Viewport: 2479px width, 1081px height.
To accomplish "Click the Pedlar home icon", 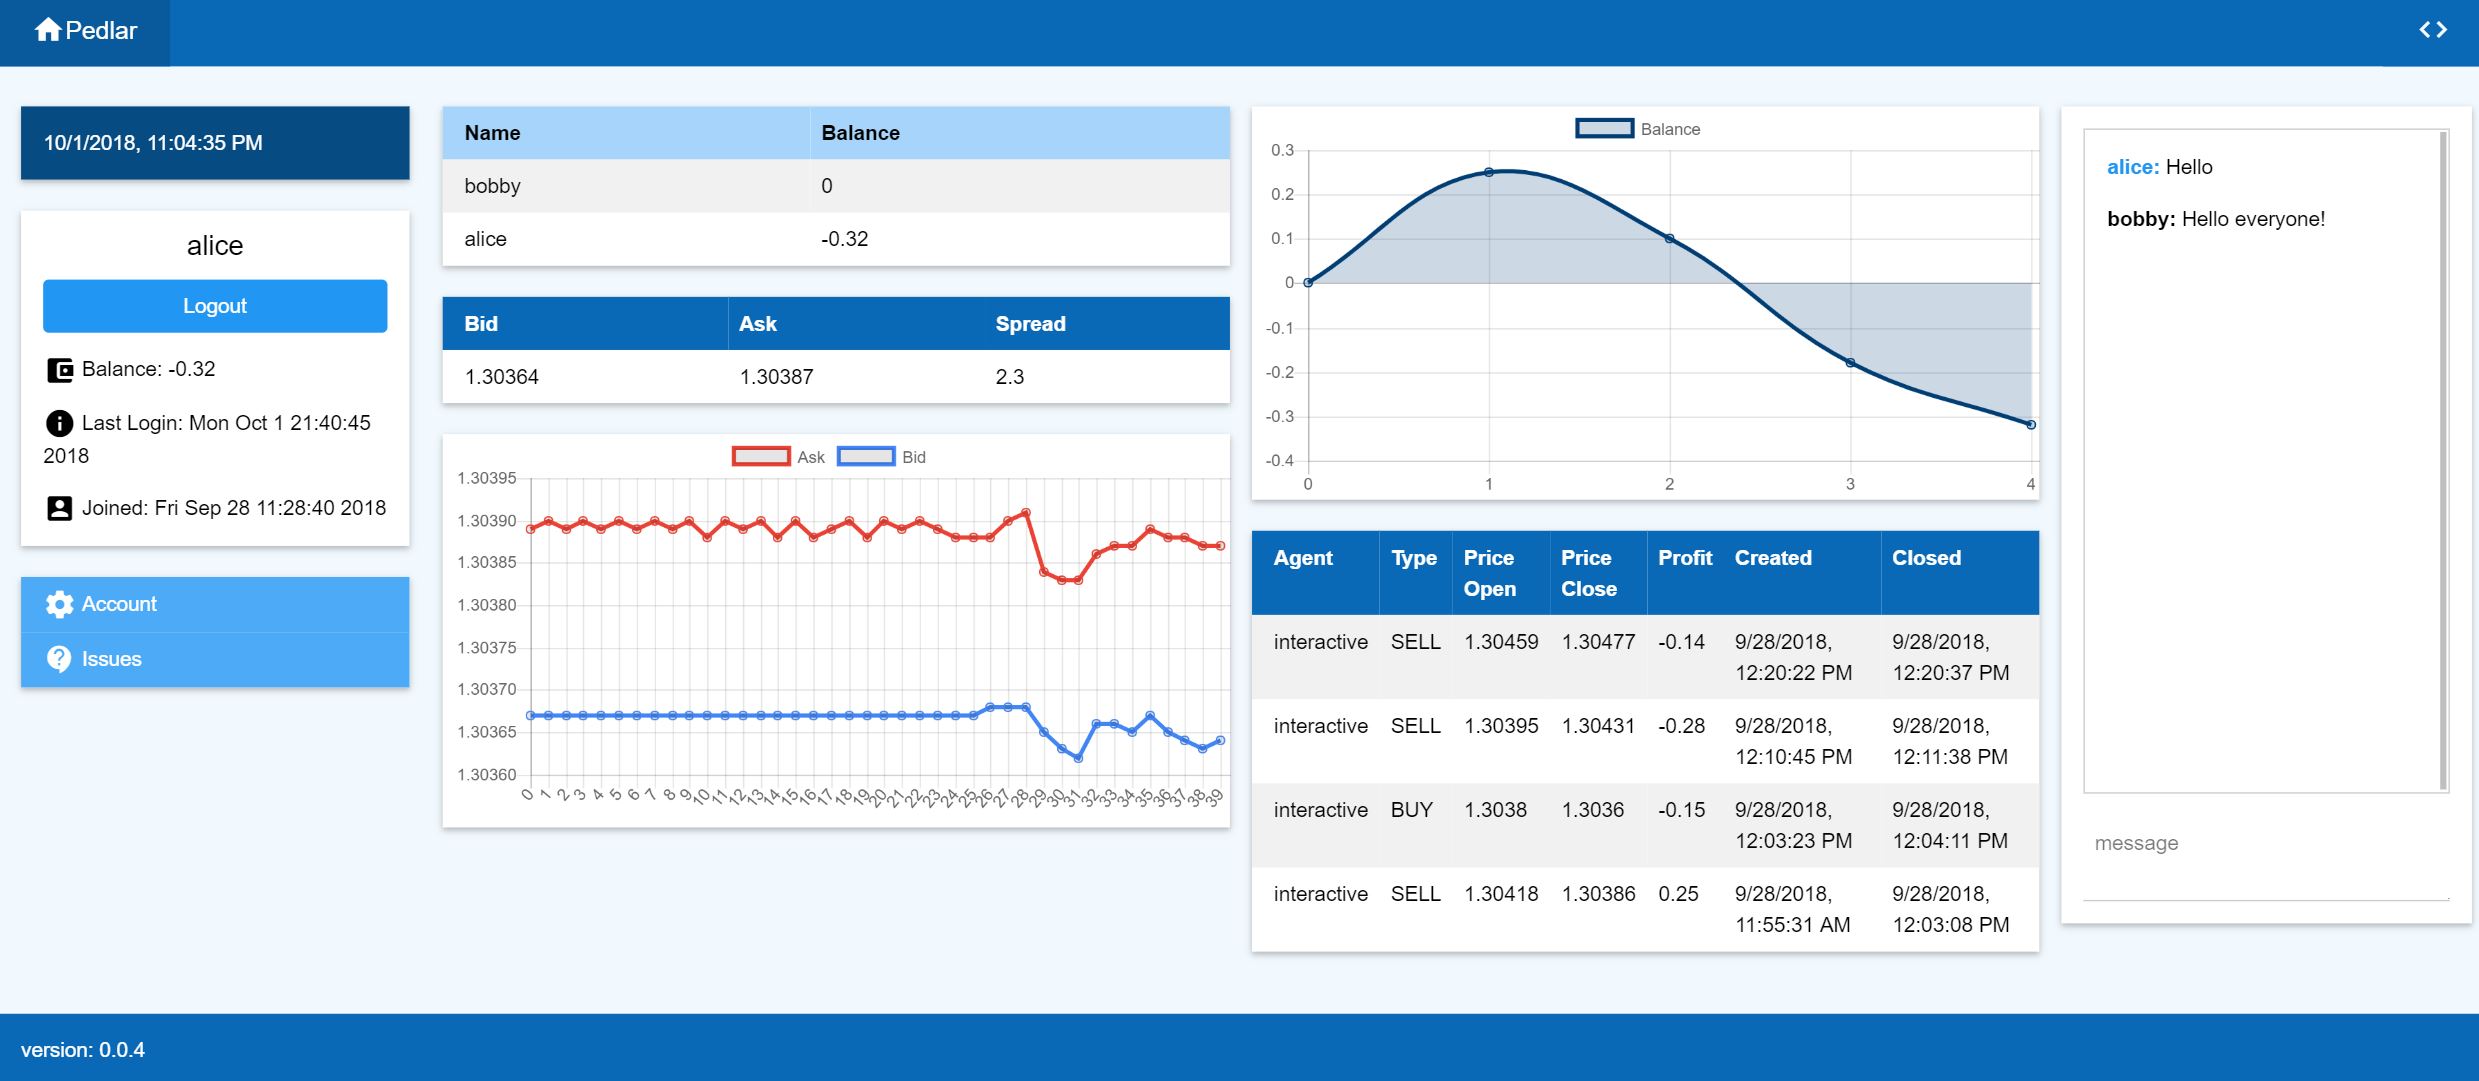I will pyautogui.click(x=47, y=30).
